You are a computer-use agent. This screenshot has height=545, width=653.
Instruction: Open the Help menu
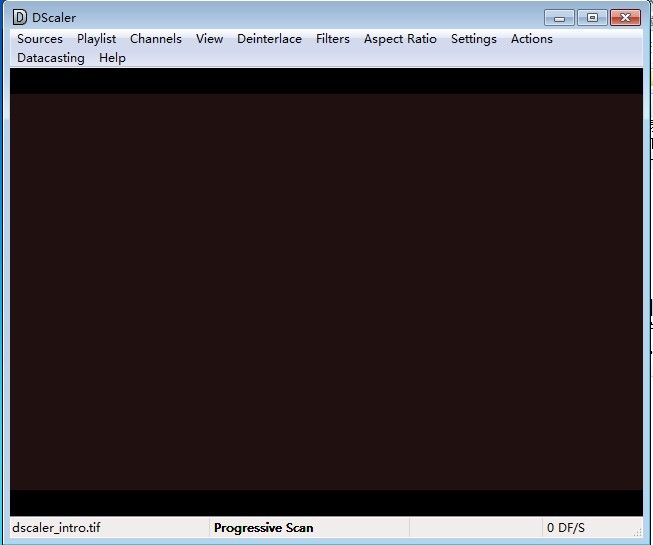click(x=112, y=58)
